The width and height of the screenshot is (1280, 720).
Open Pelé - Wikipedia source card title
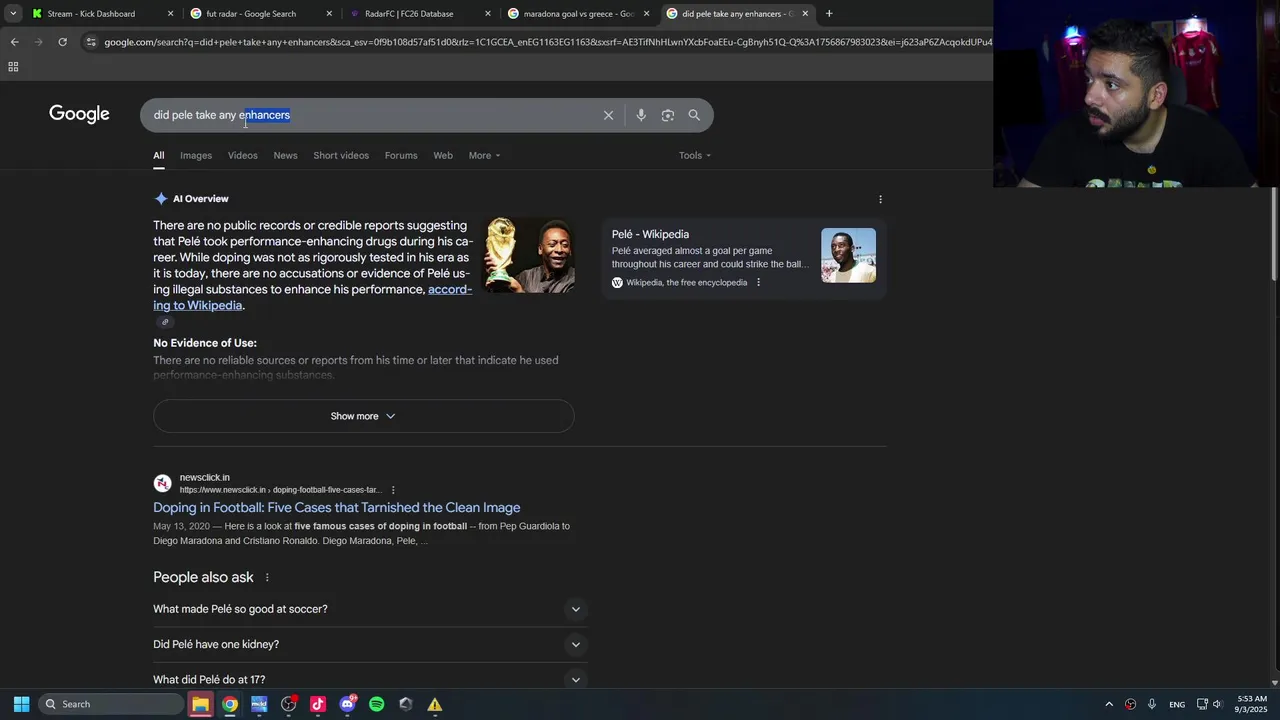click(650, 234)
